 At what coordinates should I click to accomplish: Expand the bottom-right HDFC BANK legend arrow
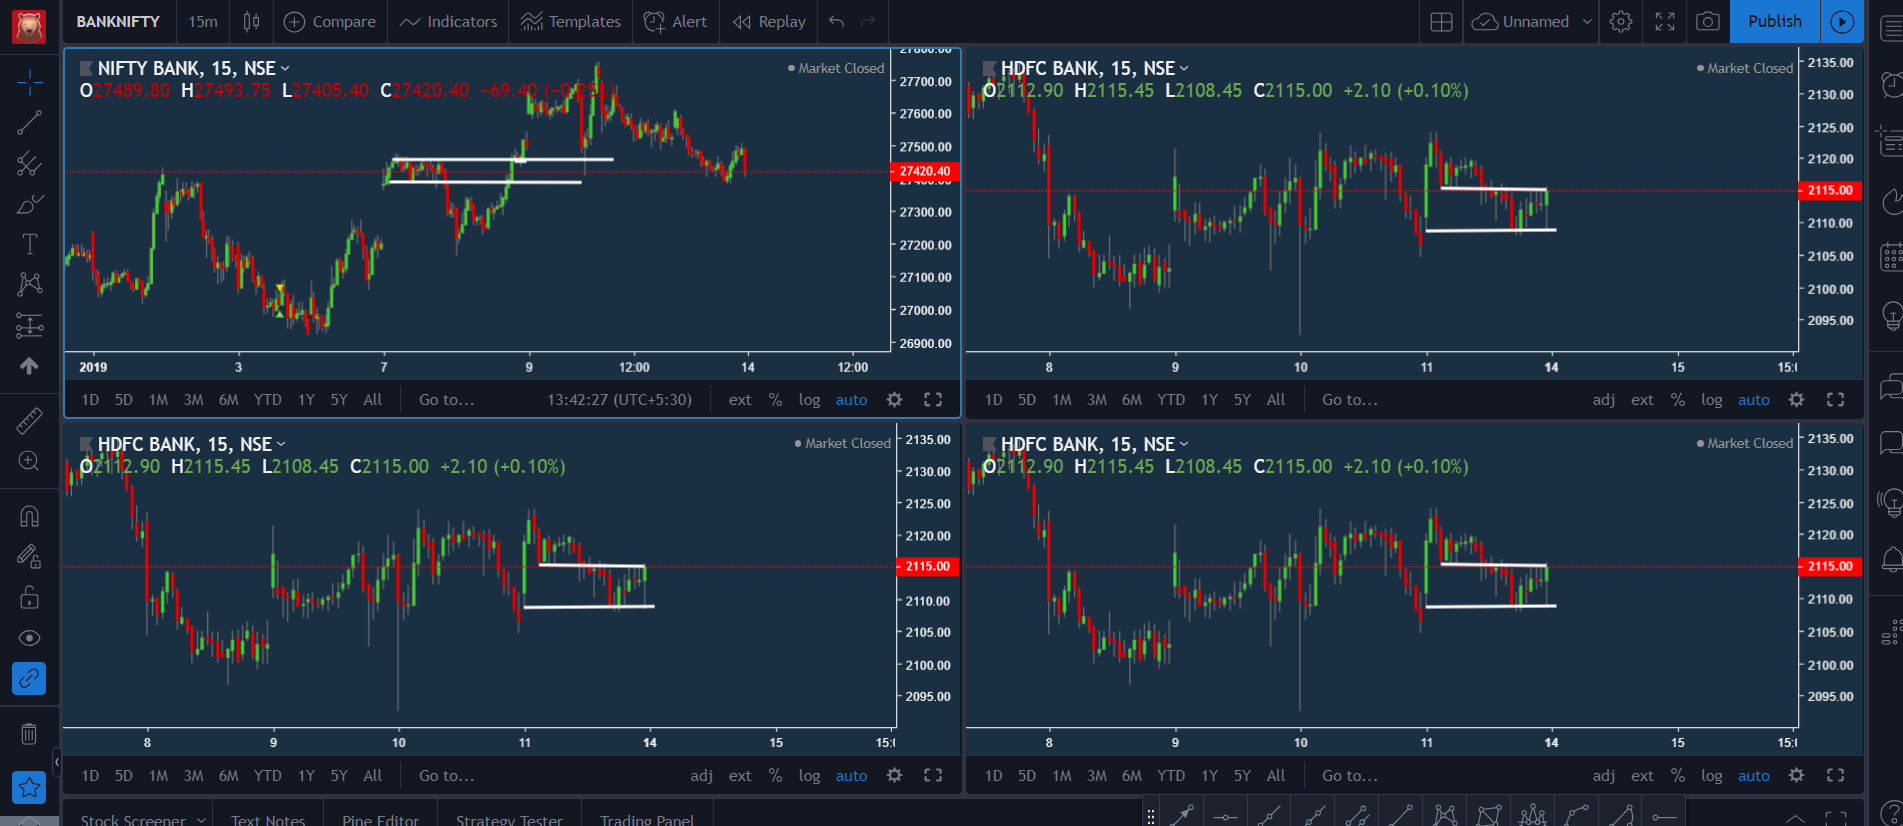pos(1184,444)
